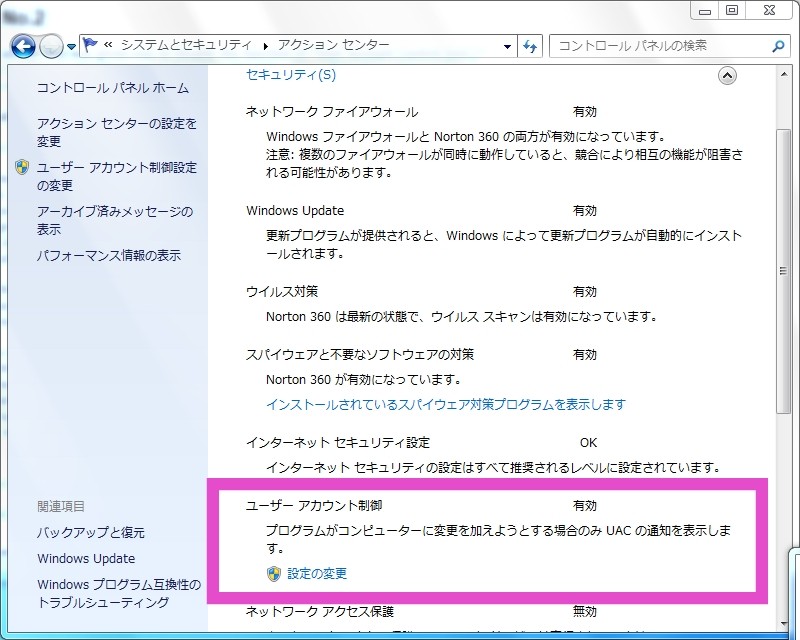
Task: Open the breadcrumb chevron « before システムとセキュリティ
Action: click(108, 45)
